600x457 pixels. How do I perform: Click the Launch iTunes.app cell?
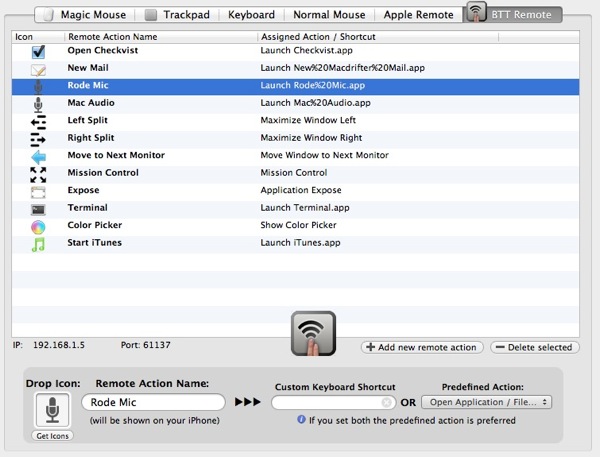point(300,243)
